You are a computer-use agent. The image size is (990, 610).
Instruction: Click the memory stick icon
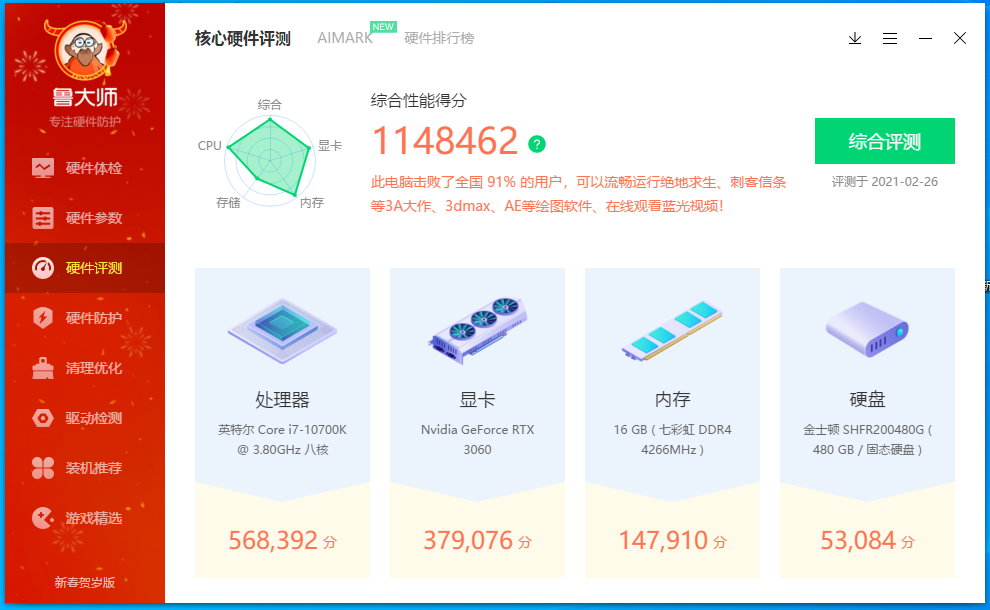[672, 330]
